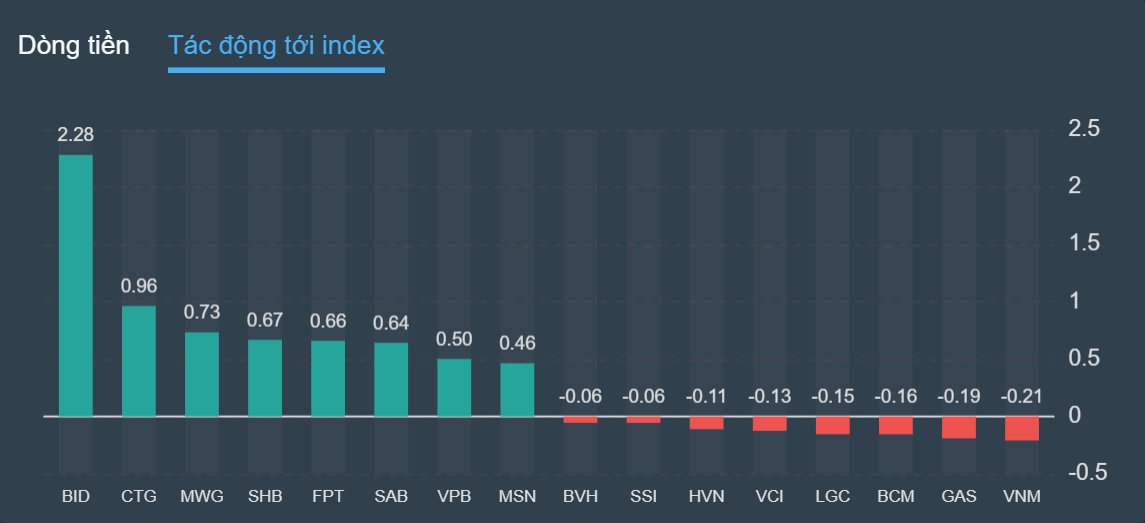Click the SAB bar

(391, 379)
